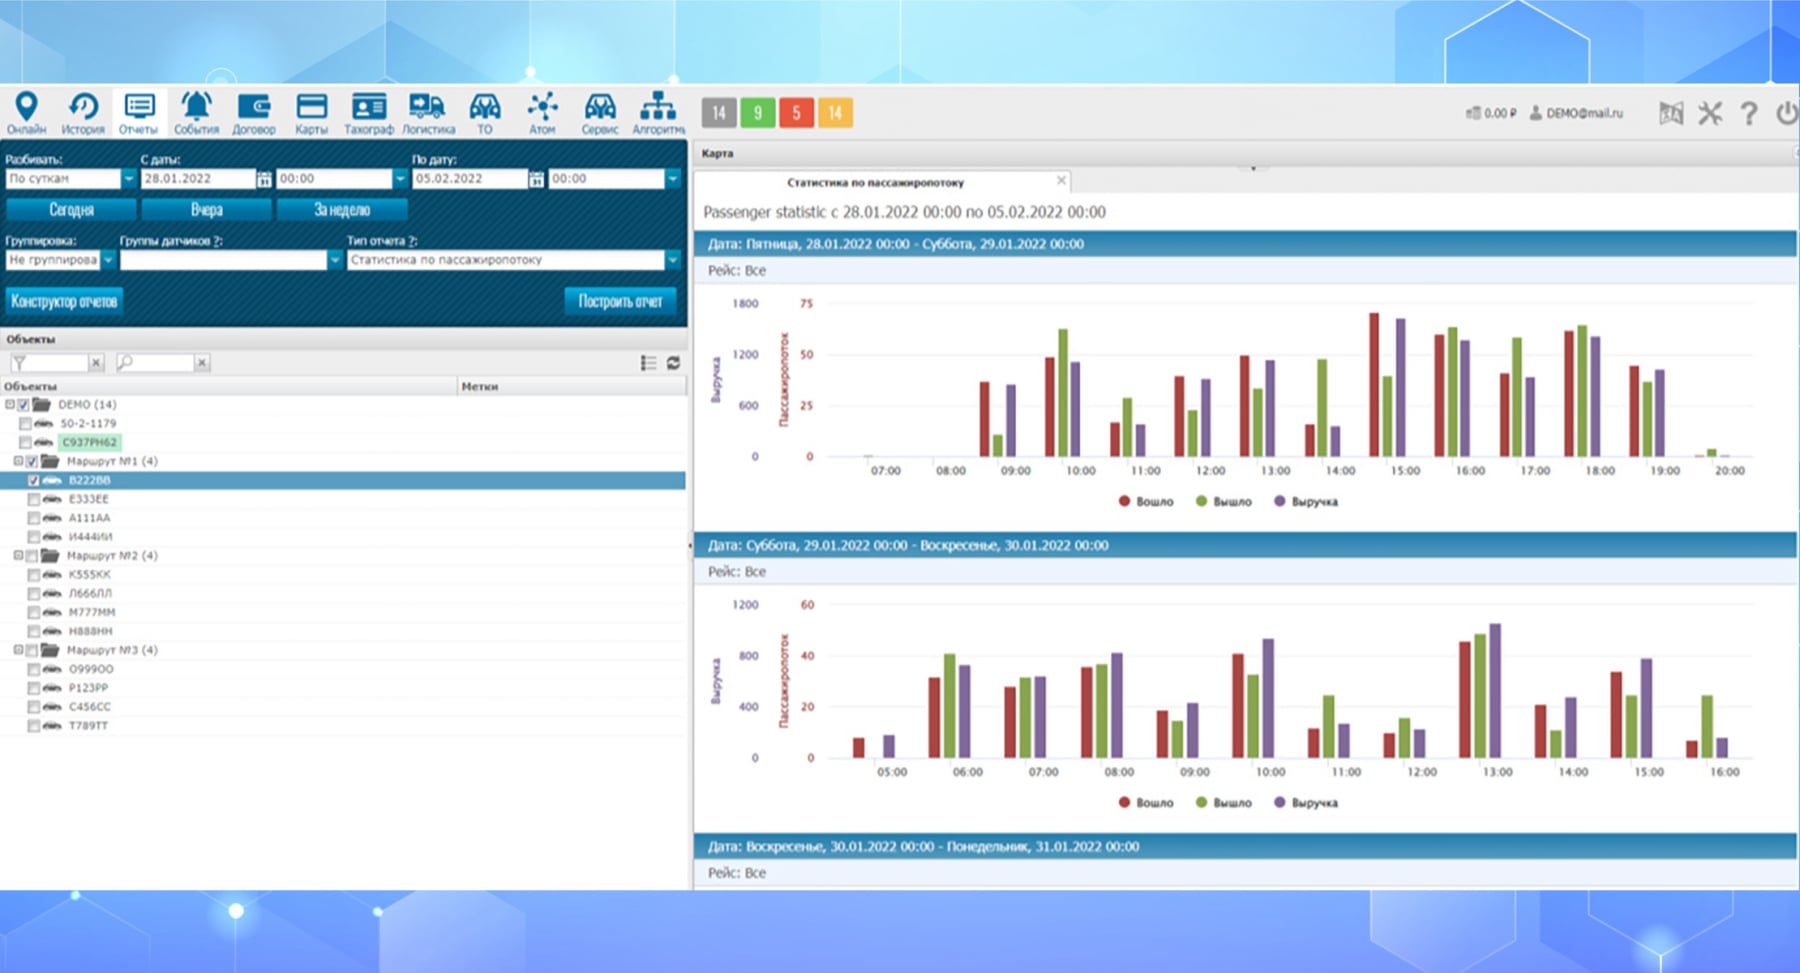Click the Алгоритмы hierarchy icon

pos(657,112)
